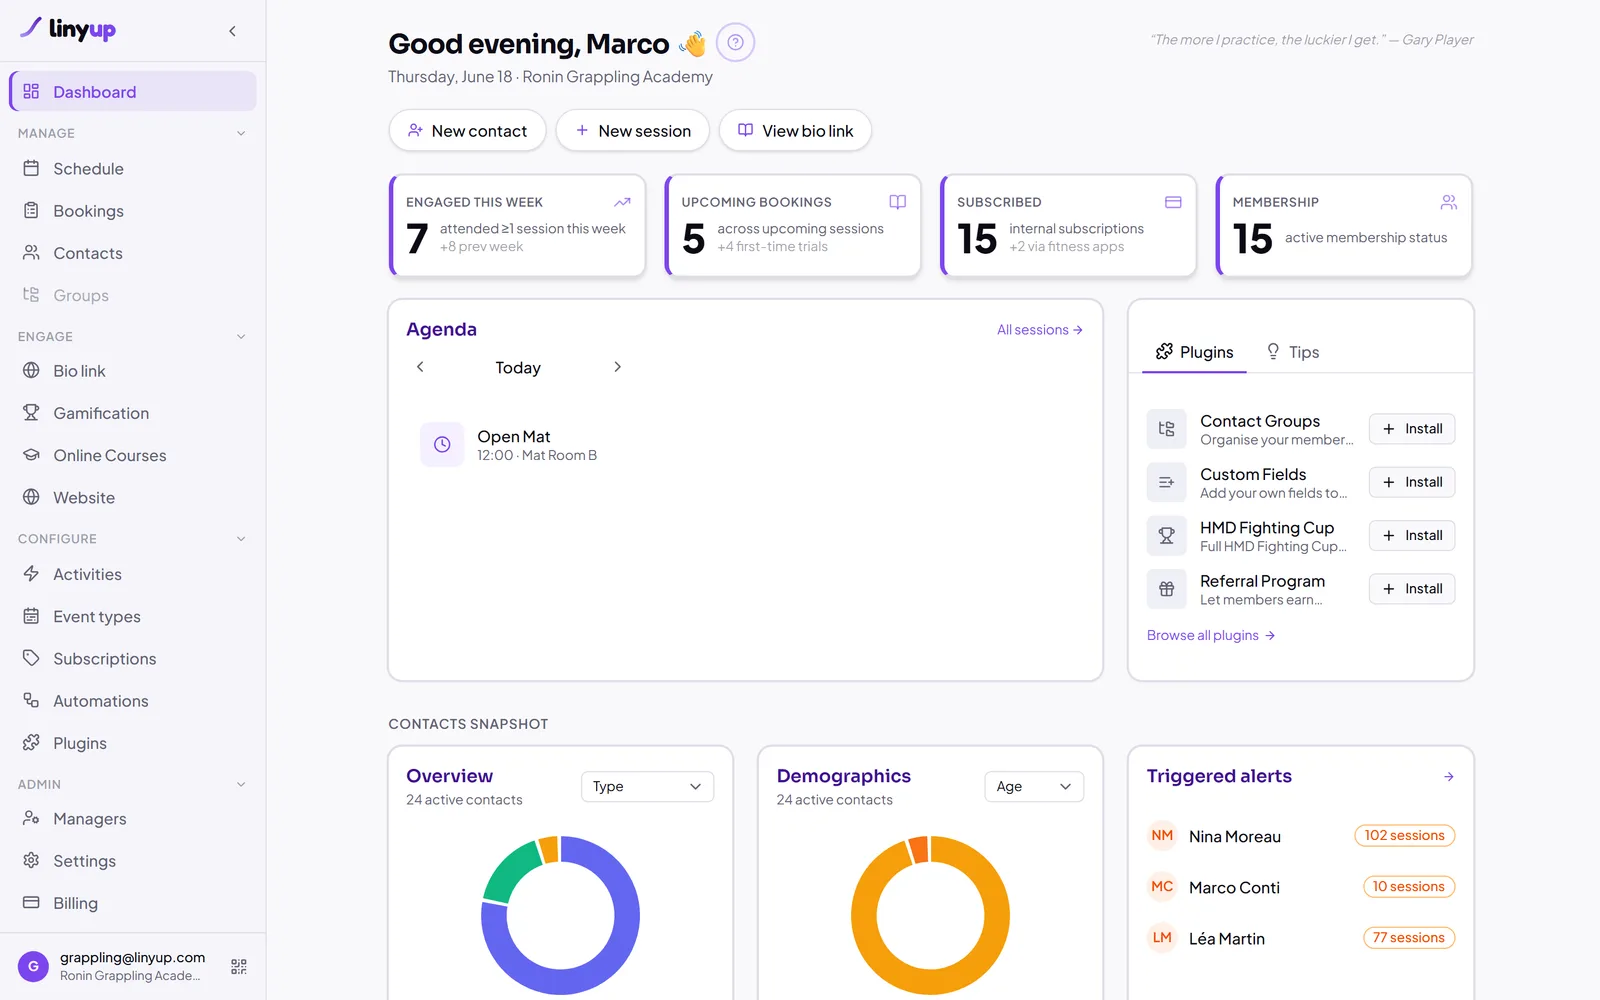Go to next day in Agenda
This screenshot has width=1600, height=1000.
click(617, 367)
